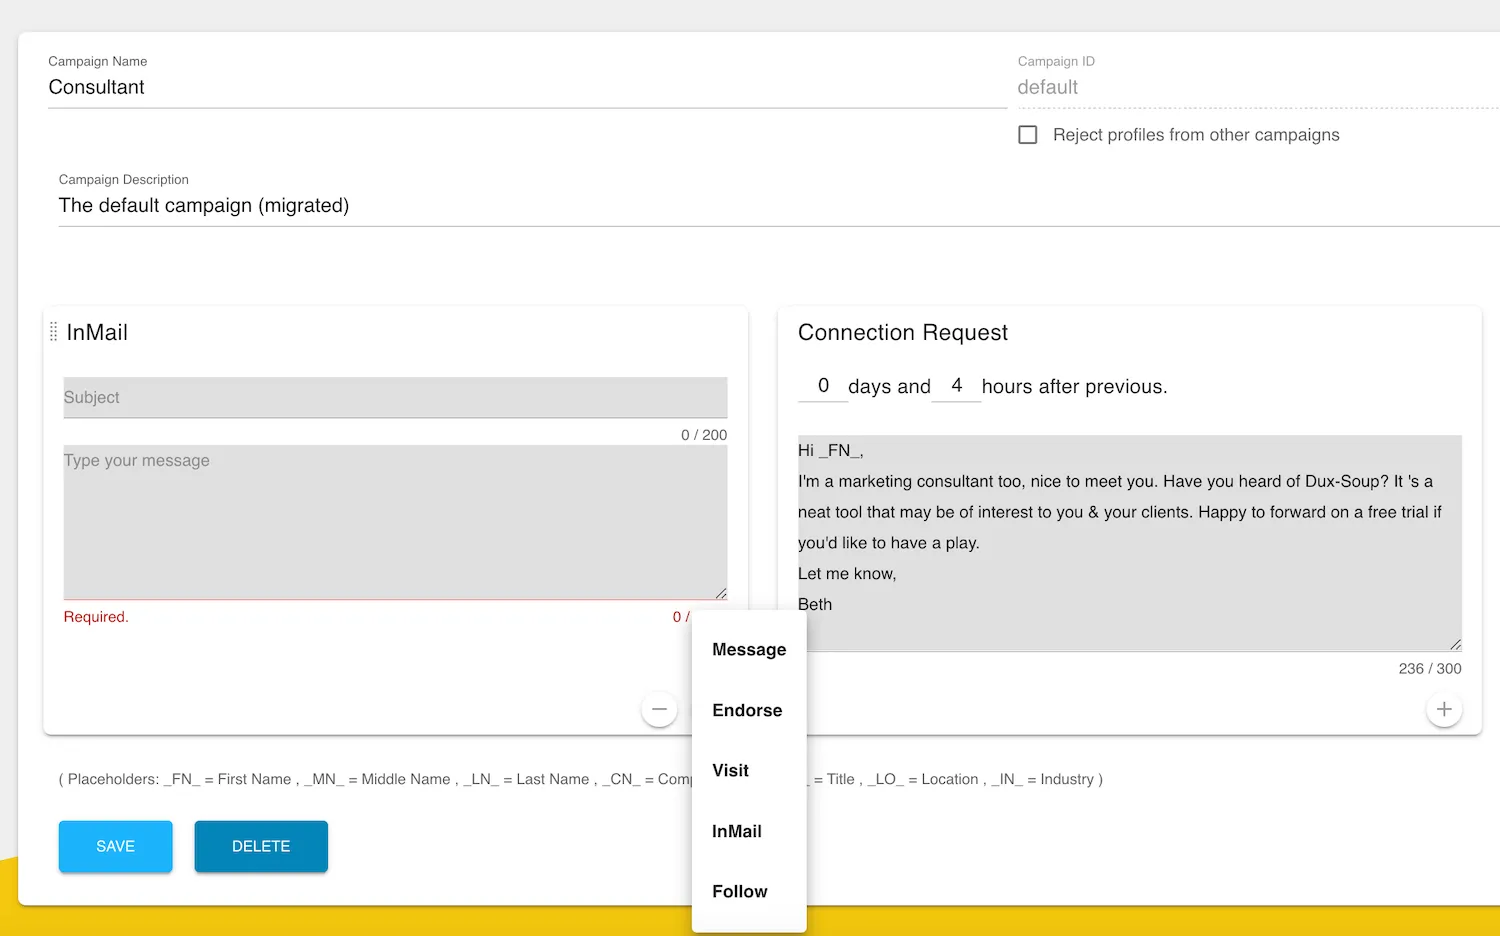Click the resize grip of InMail message box
The image size is (1500, 936).
point(721,593)
